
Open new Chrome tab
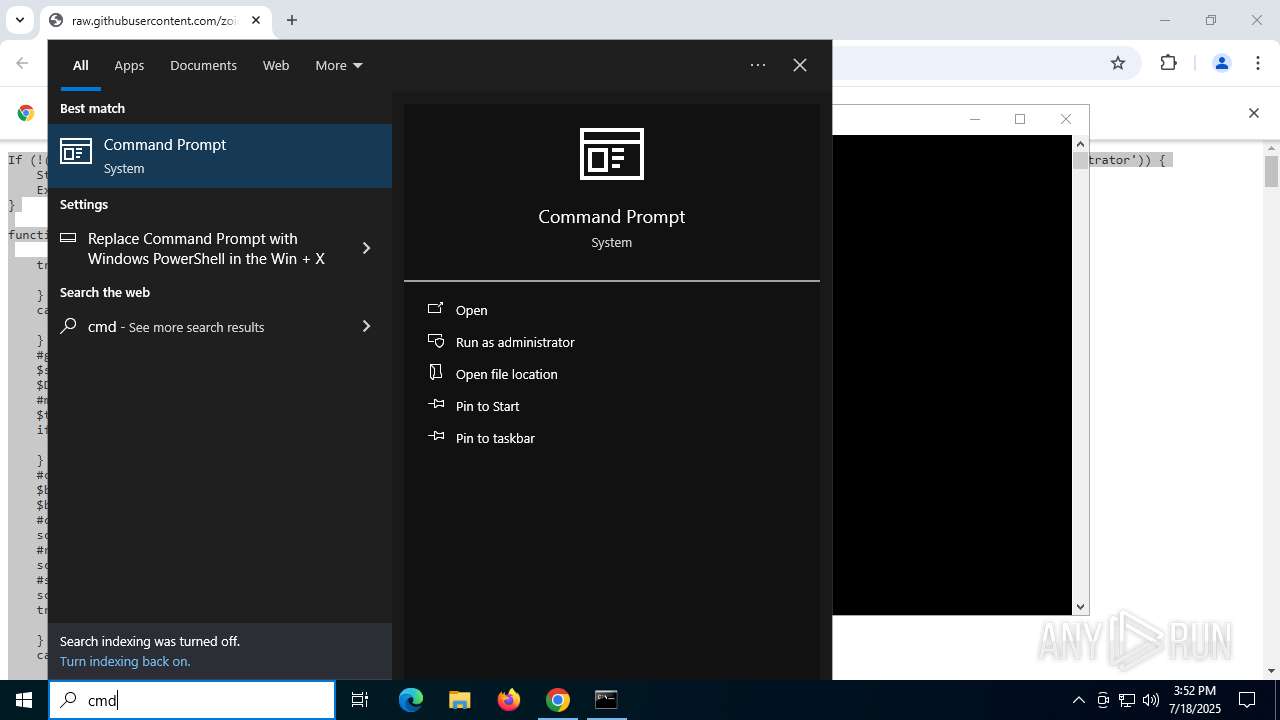pos(292,20)
